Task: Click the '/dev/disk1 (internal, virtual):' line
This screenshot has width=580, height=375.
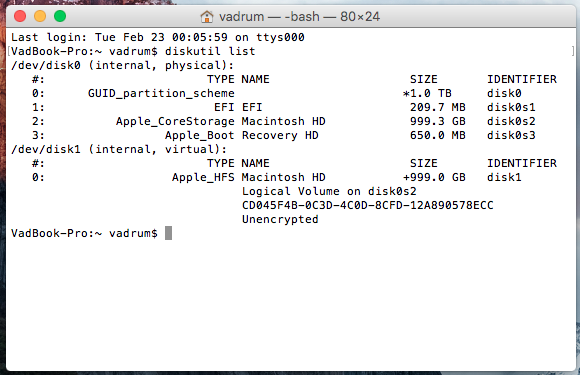Action: (119, 149)
